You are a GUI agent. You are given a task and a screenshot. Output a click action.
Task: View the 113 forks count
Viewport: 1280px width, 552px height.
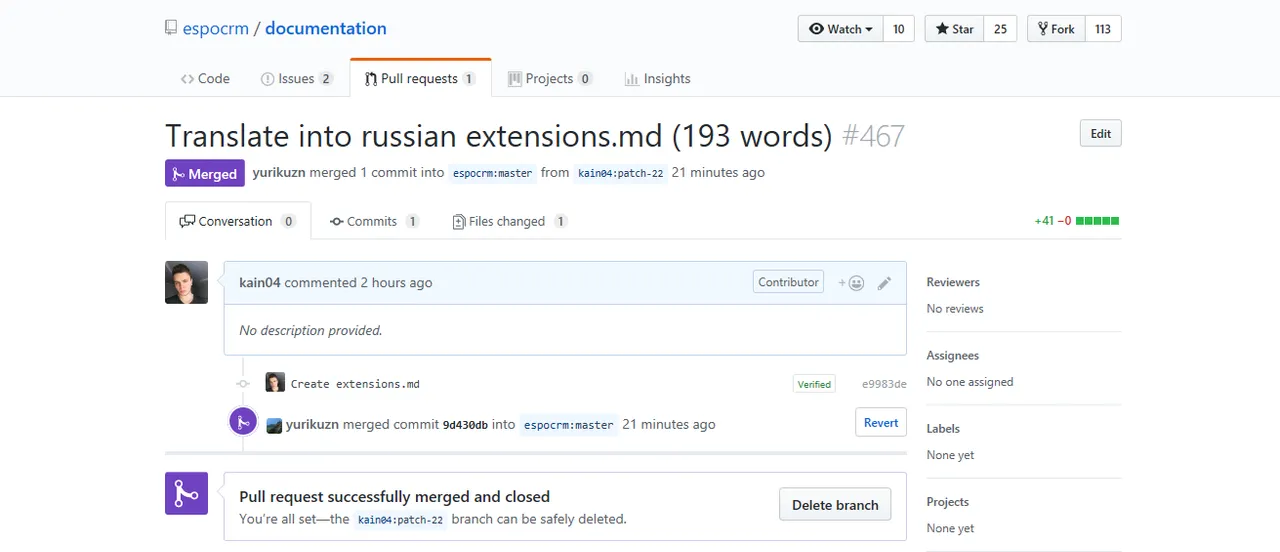(1103, 29)
